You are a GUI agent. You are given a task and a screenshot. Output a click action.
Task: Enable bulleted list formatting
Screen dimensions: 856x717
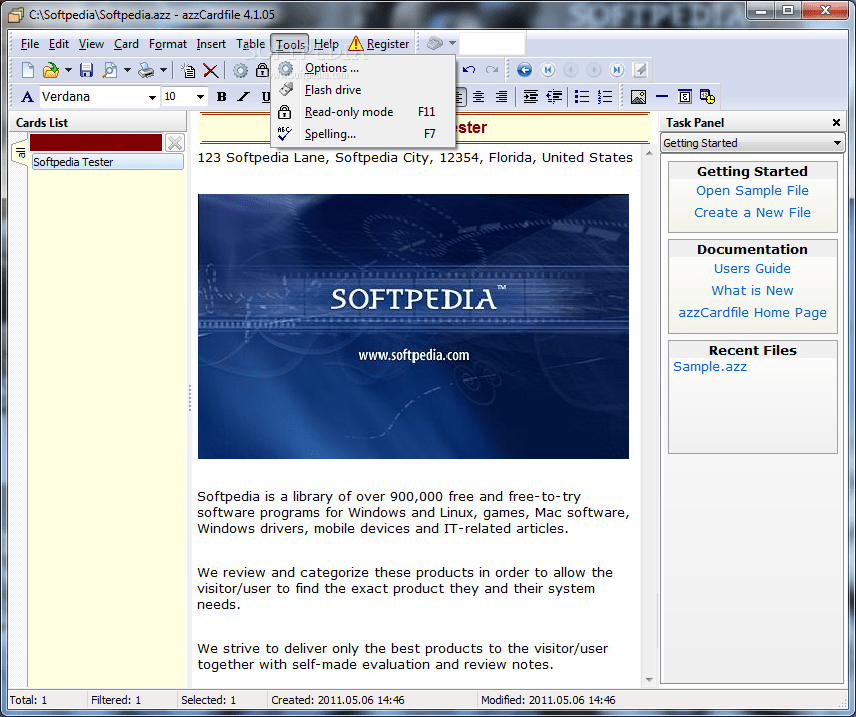coord(582,96)
